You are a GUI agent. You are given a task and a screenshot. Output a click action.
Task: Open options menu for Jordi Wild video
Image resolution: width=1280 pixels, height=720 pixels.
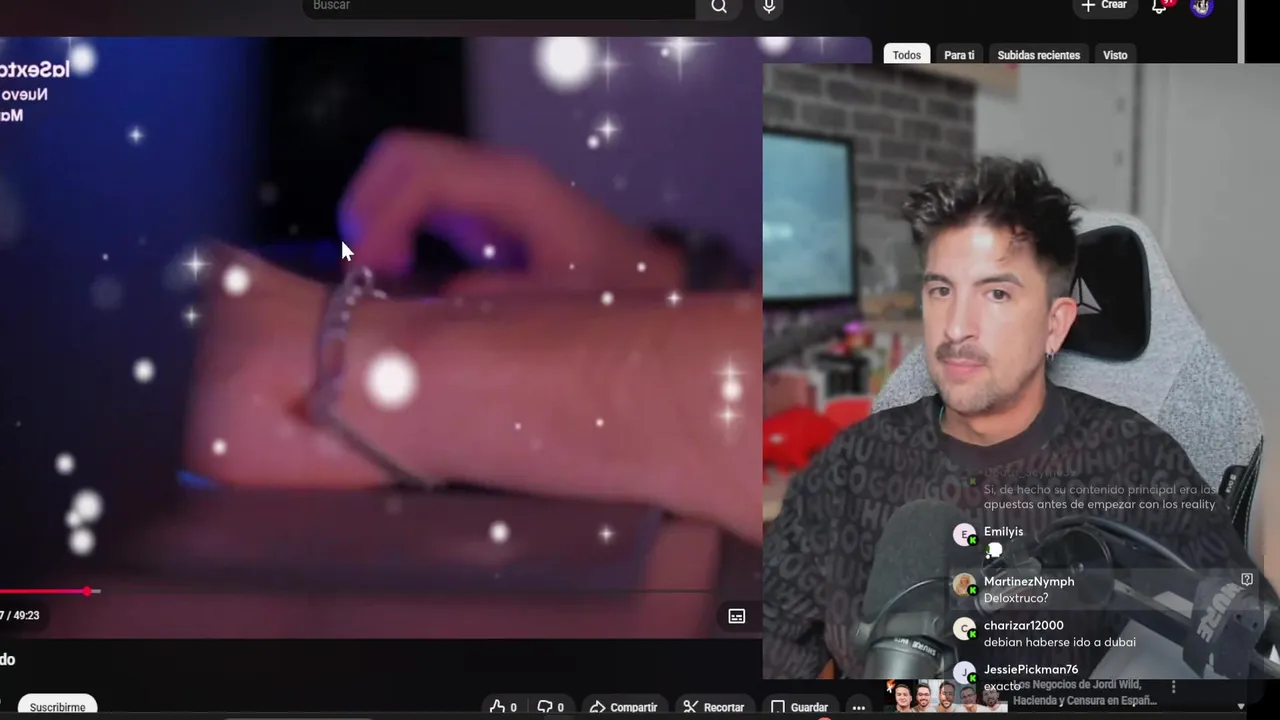(1173, 687)
